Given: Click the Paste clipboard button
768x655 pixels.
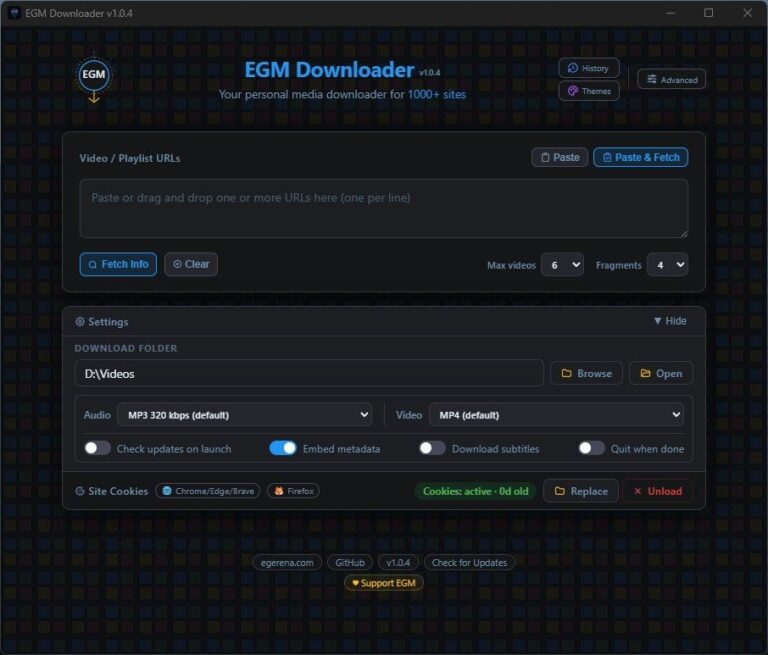Looking at the screenshot, I should click(x=559, y=157).
